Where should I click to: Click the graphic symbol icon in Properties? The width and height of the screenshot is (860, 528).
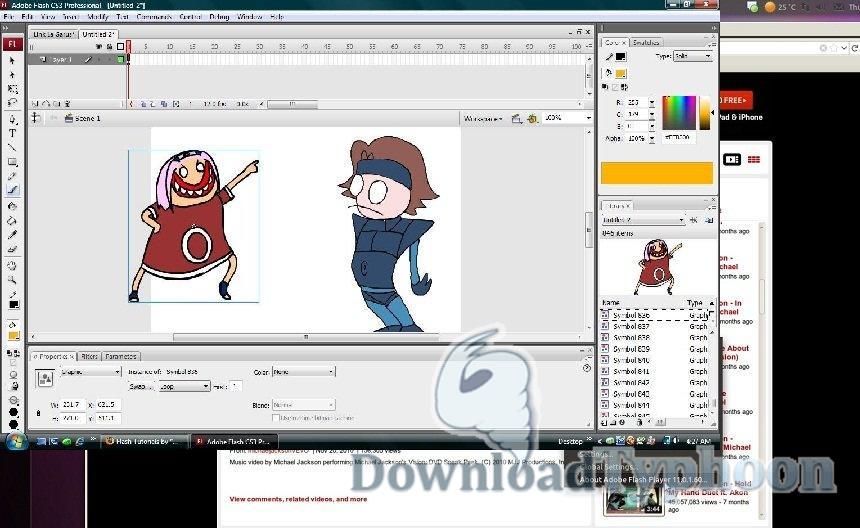coord(44,378)
